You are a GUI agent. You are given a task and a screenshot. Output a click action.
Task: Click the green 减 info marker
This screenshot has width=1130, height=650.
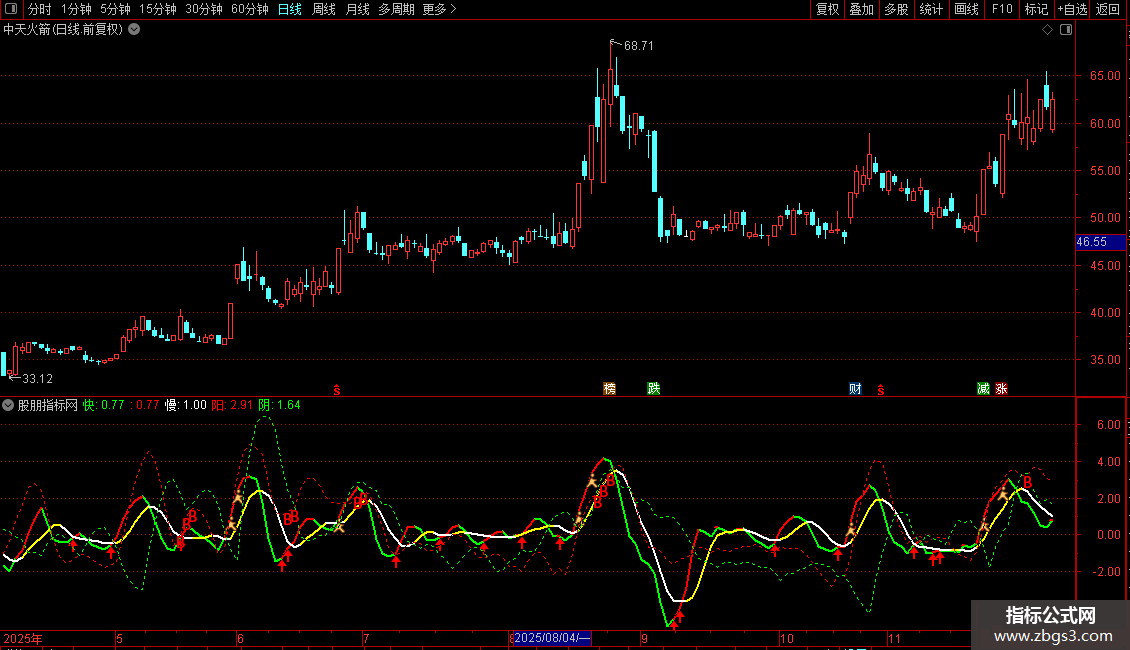pos(983,388)
